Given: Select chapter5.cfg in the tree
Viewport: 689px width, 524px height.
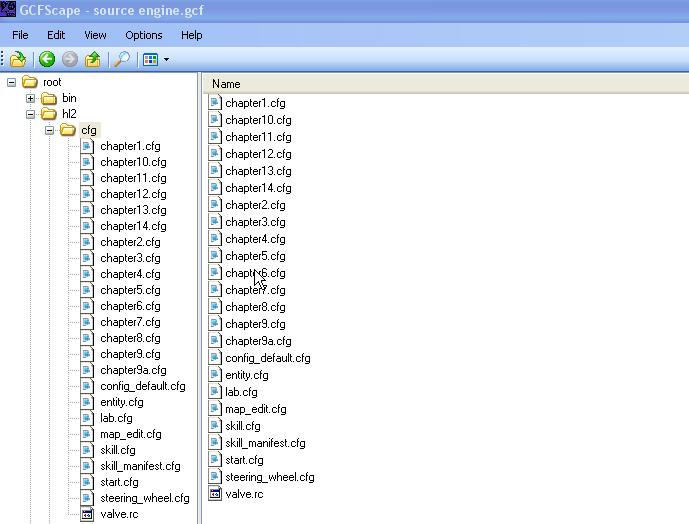Looking at the screenshot, I should click(x=130, y=290).
